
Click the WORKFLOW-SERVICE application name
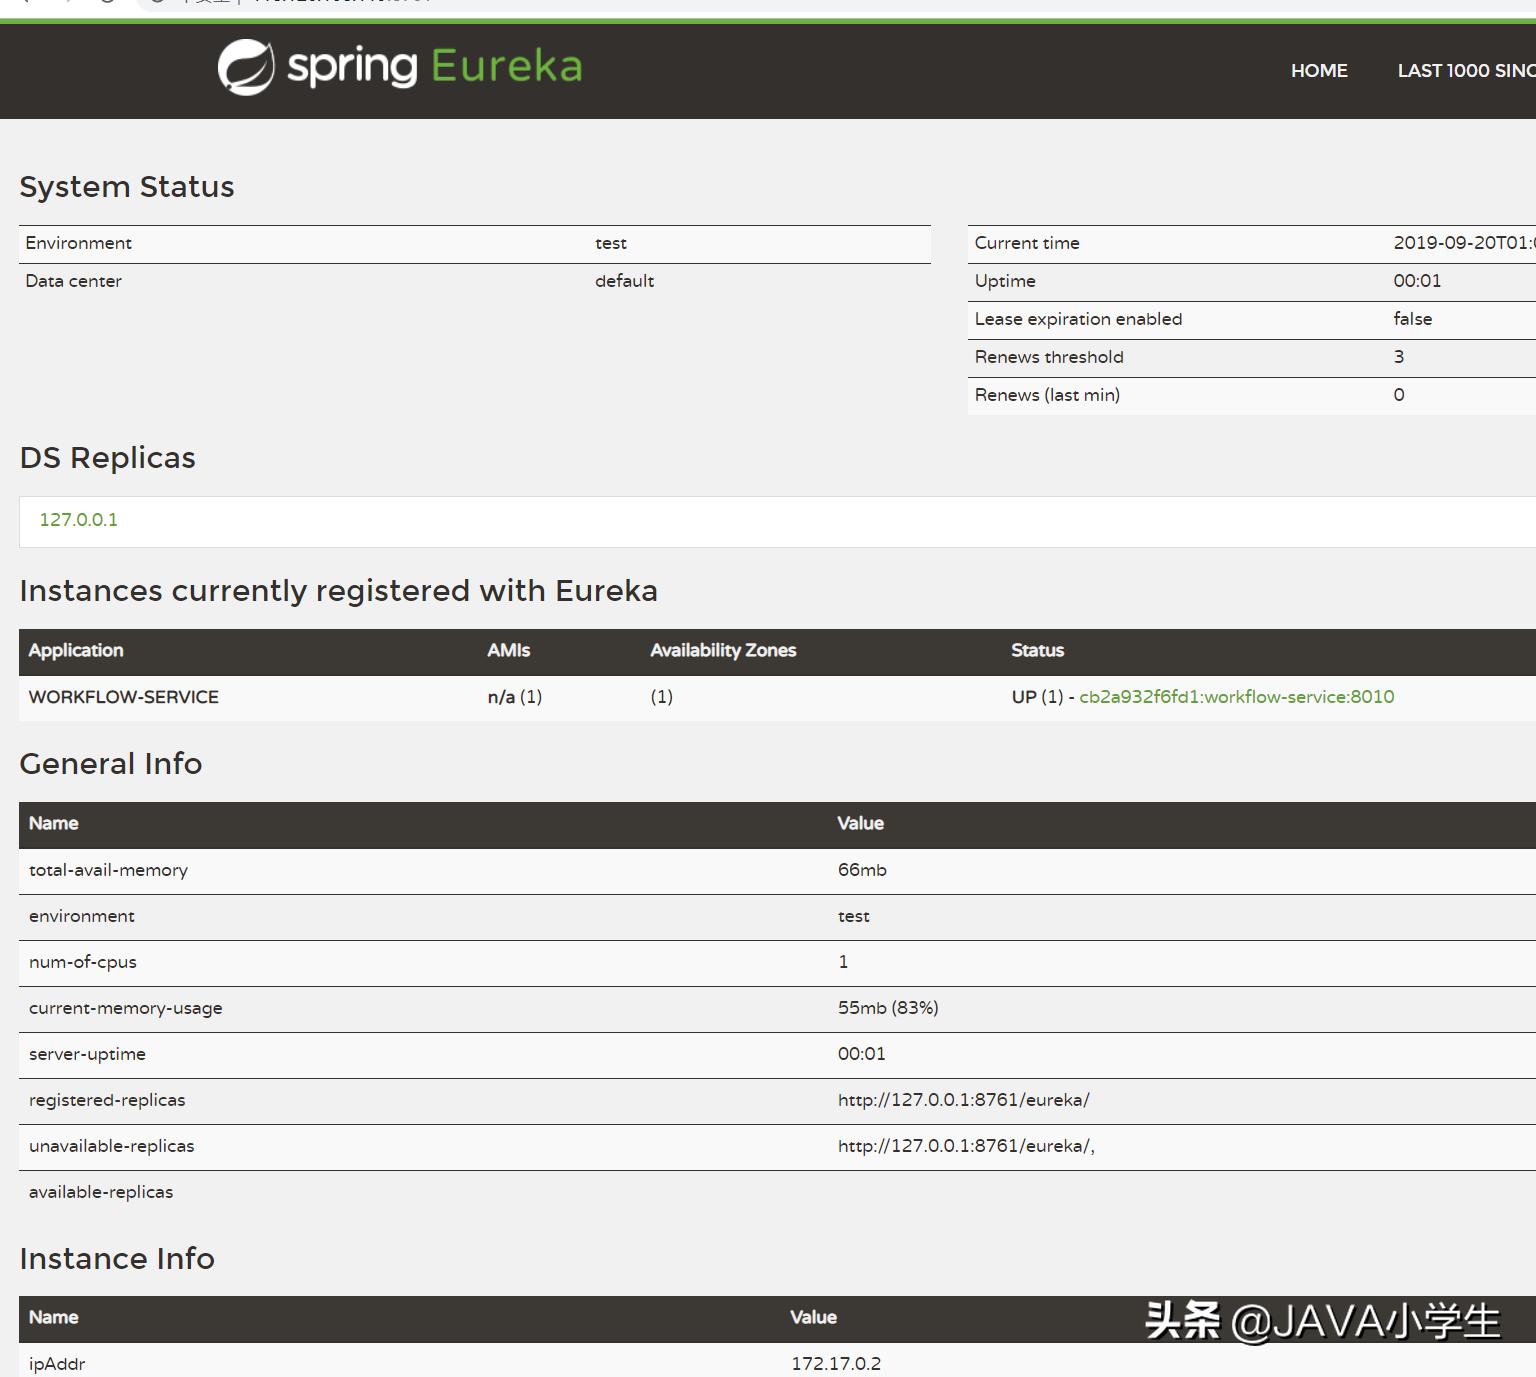point(124,697)
